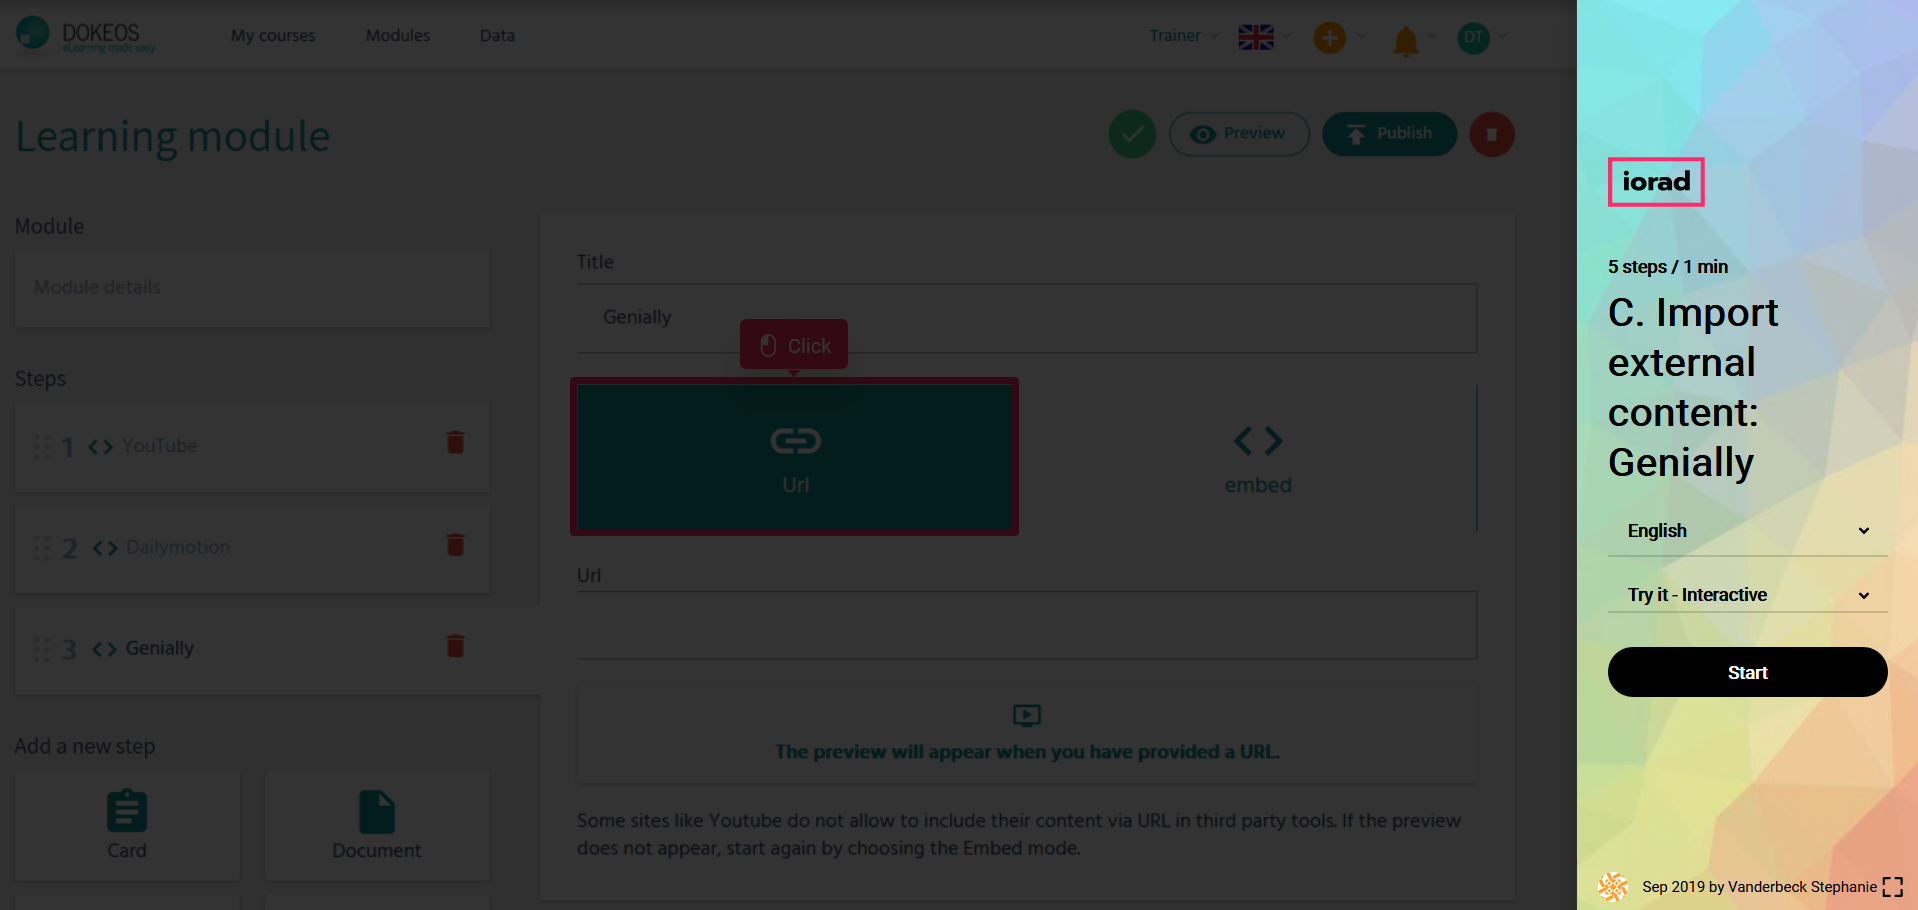Open the notifications bell icon
1918x910 pixels.
(1405, 40)
